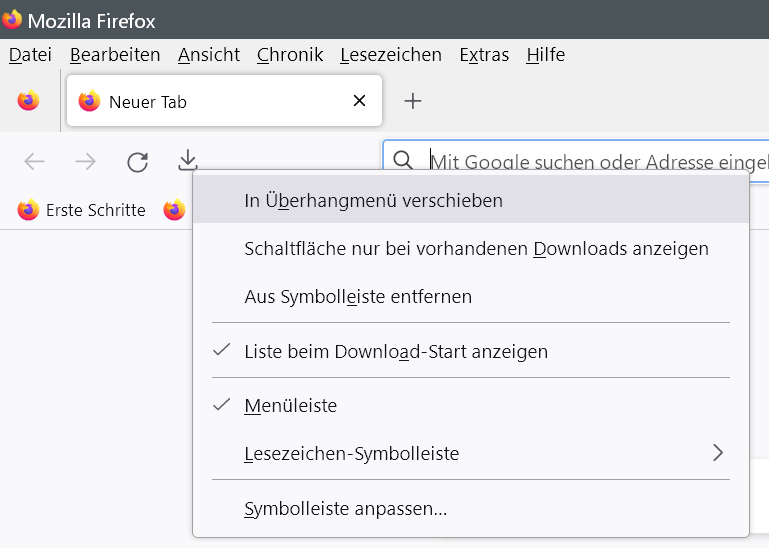Uncheck the Menüleiste option
The width and height of the screenshot is (769, 548).
291,406
